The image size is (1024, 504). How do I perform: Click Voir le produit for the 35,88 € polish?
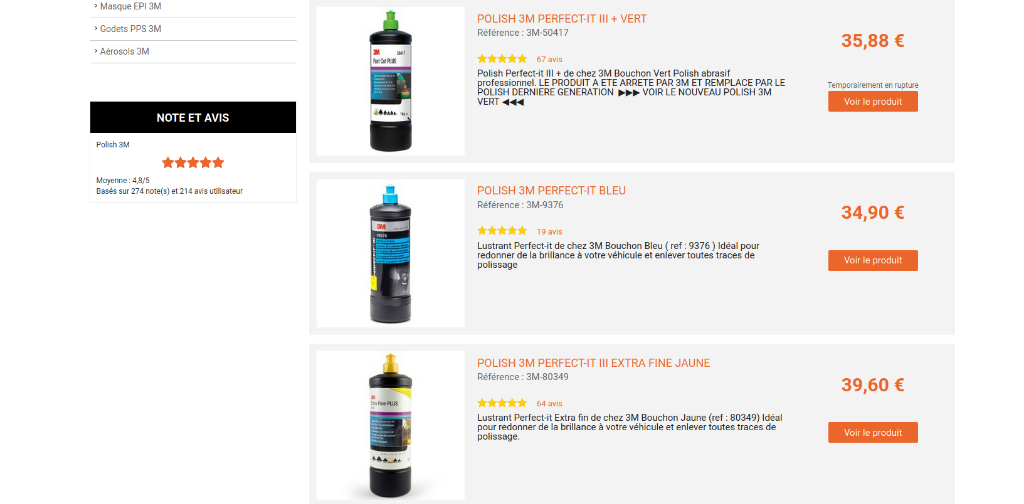click(872, 101)
